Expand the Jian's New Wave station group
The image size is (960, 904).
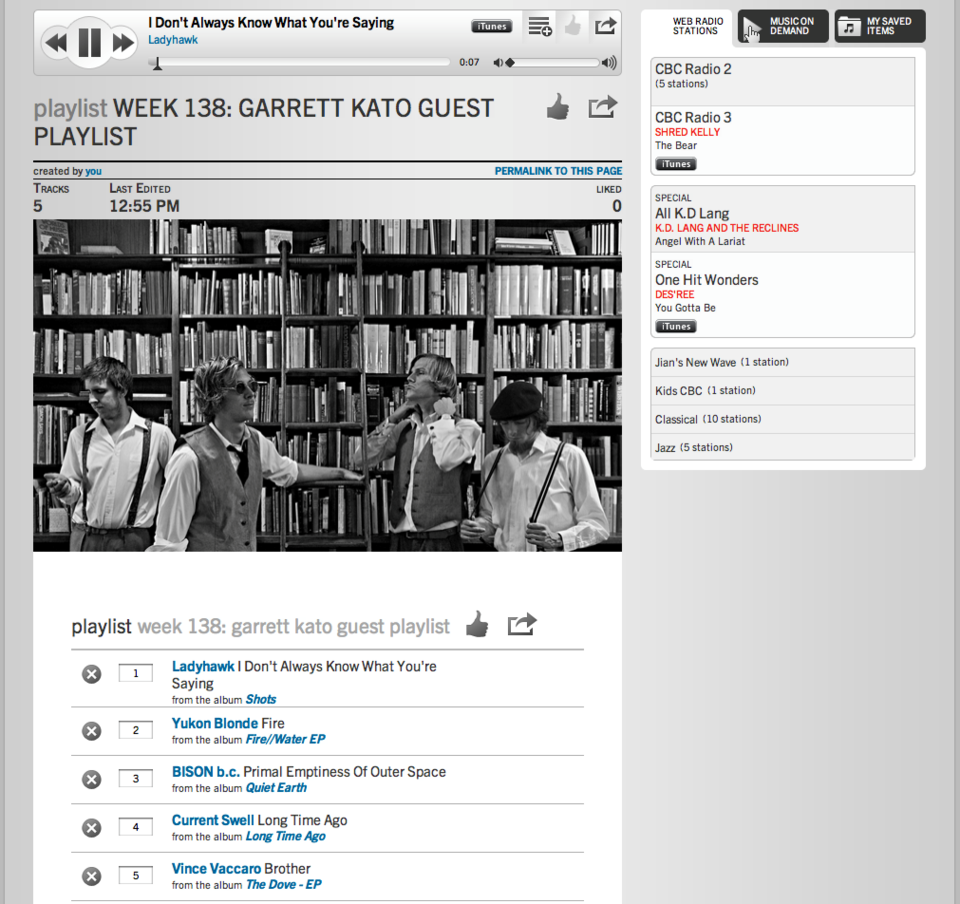[782, 362]
